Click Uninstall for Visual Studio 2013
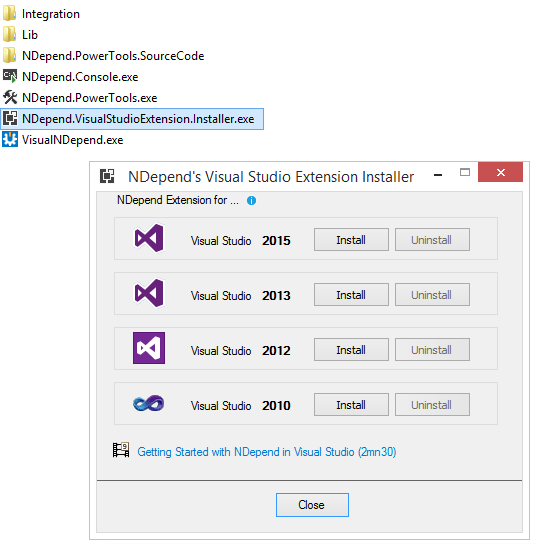The image size is (538, 550). tap(432, 295)
